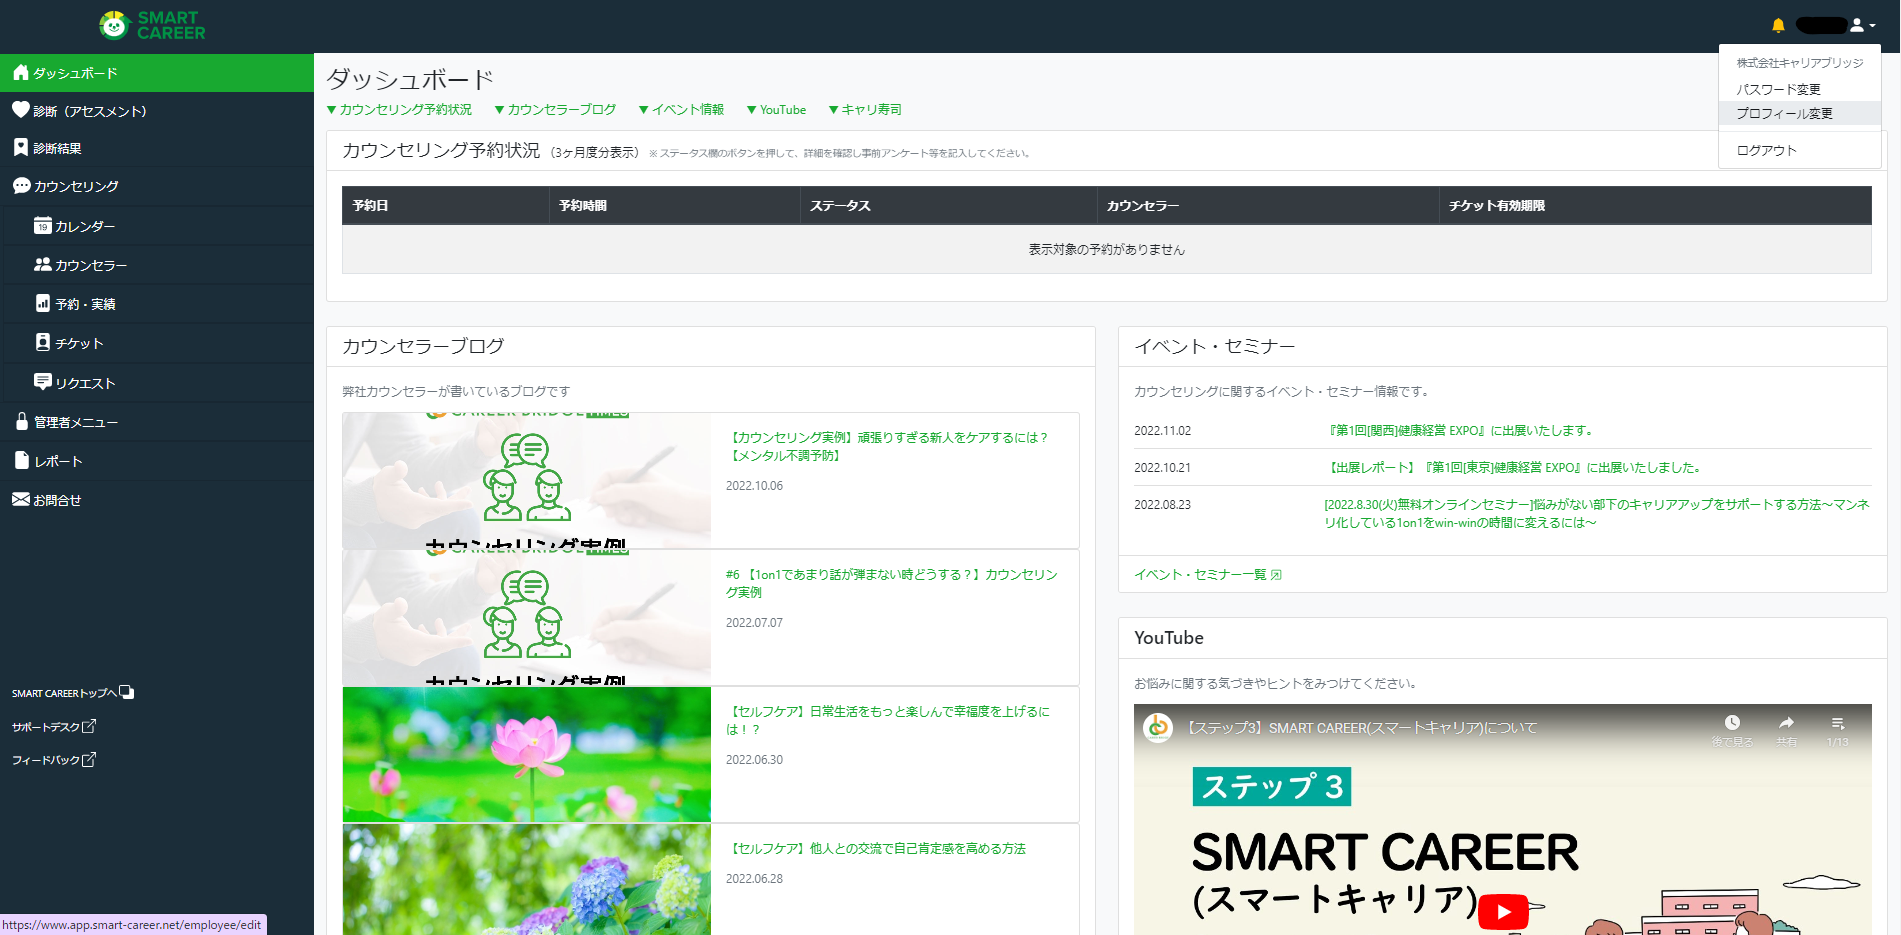This screenshot has width=1901, height=935.
Task: Open the お問合せ sidebar item
Action: click(157, 500)
